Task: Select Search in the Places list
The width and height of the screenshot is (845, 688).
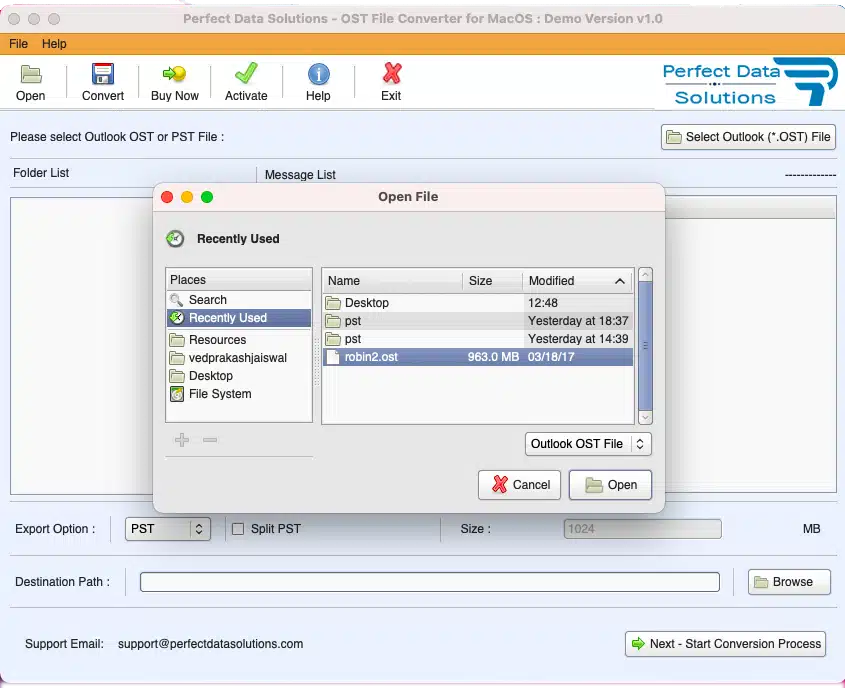Action: [239, 300]
